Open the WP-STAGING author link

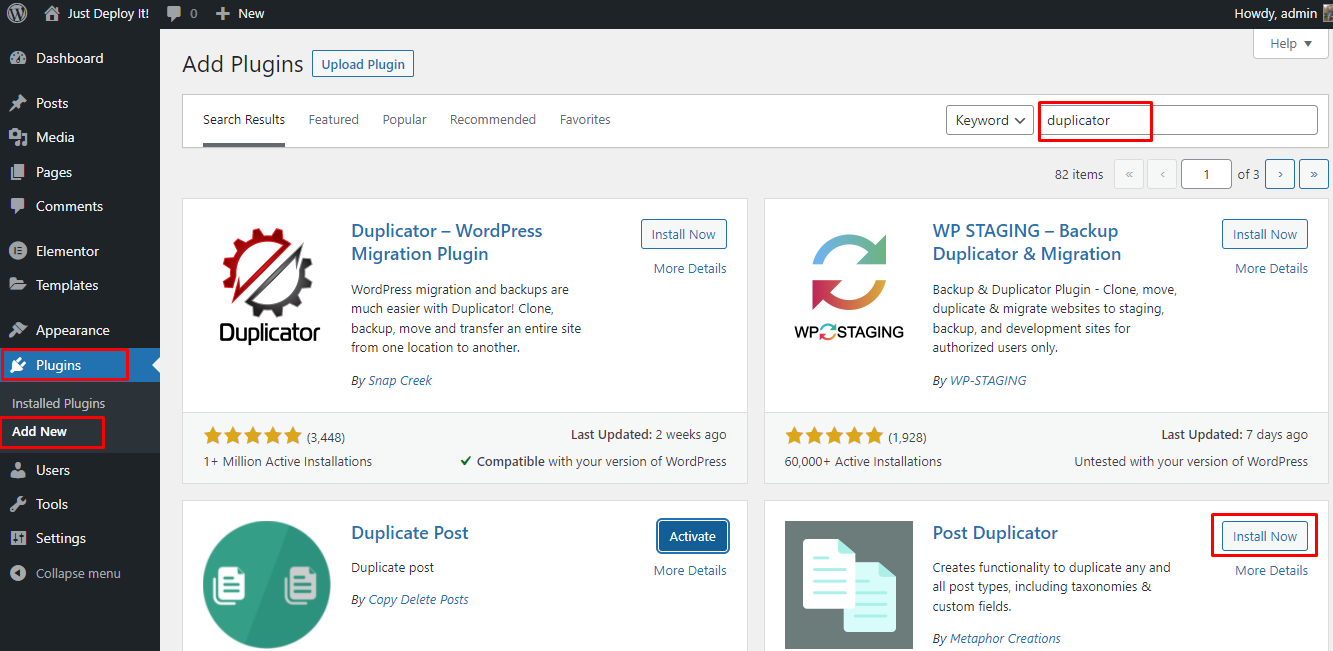click(988, 380)
